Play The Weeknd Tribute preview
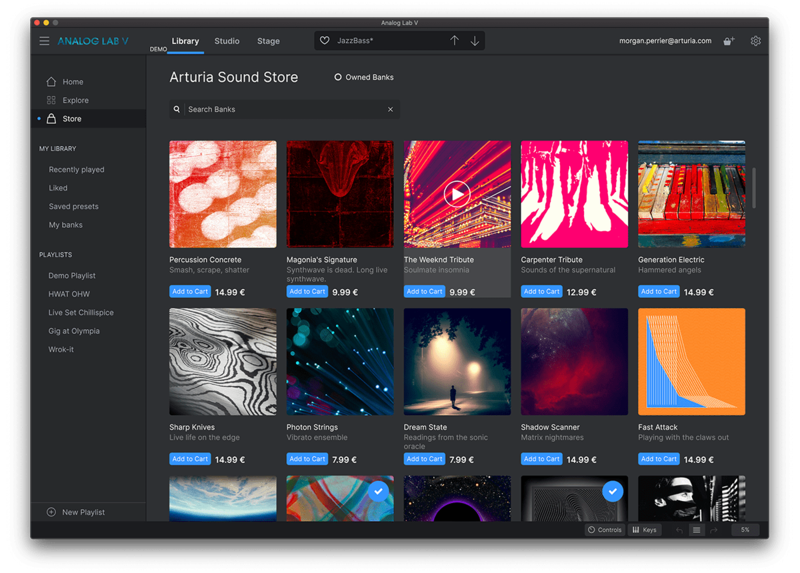Viewport: 800px width, 573px height. [457, 194]
